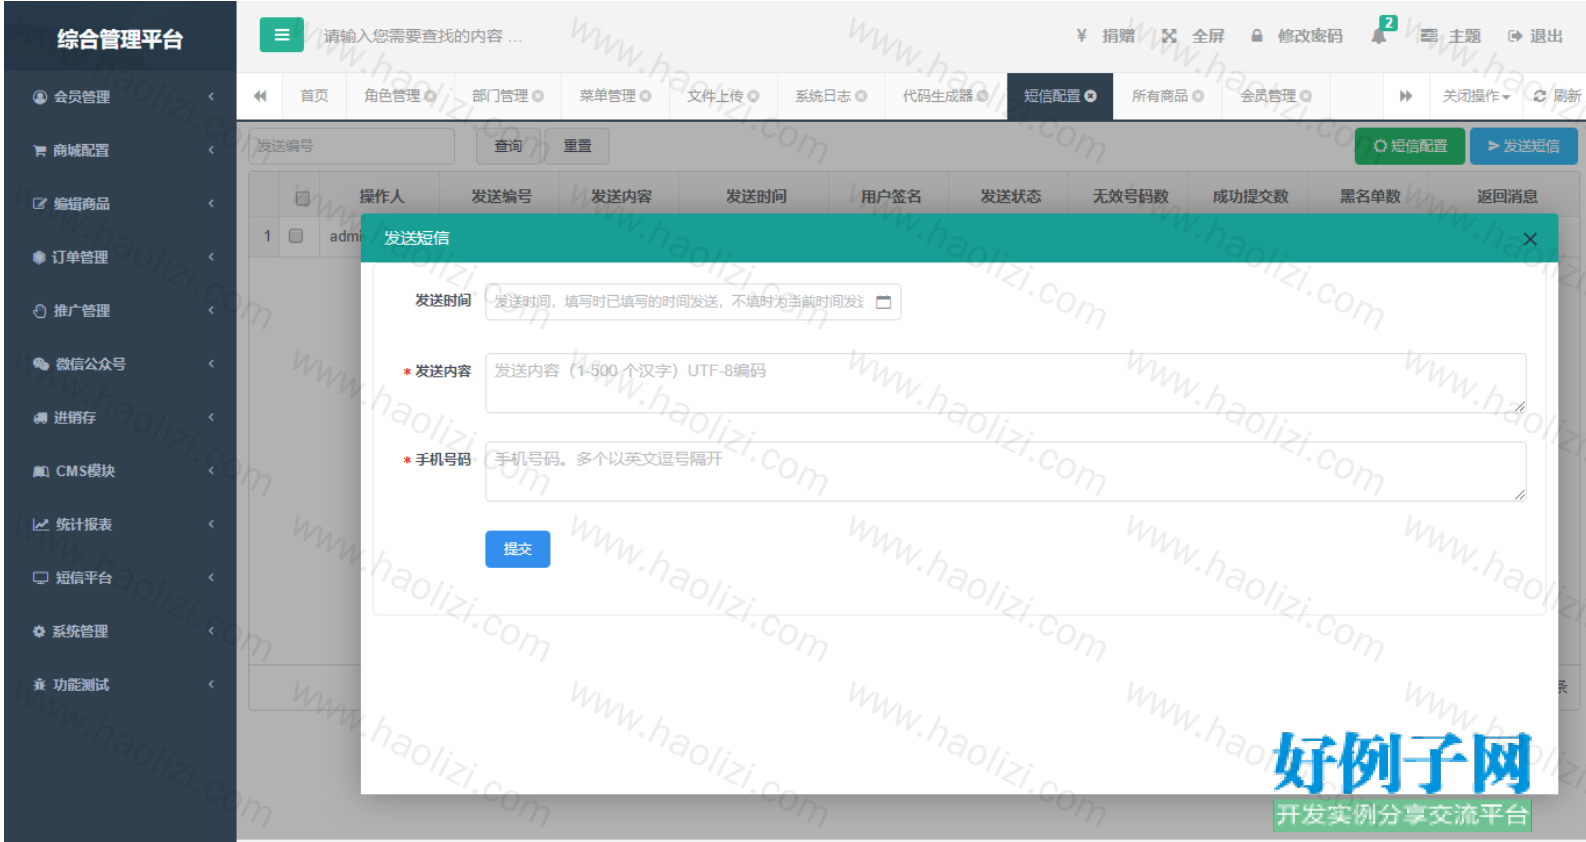Open the calendar icon in 发送时间 field
Screen dimensions: 1586x842
(x=884, y=302)
